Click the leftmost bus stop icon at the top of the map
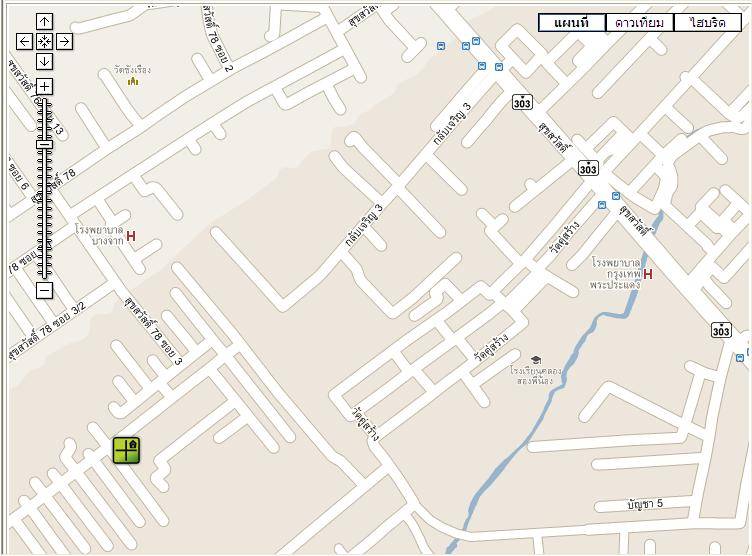752x556 pixels. pos(441,46)
